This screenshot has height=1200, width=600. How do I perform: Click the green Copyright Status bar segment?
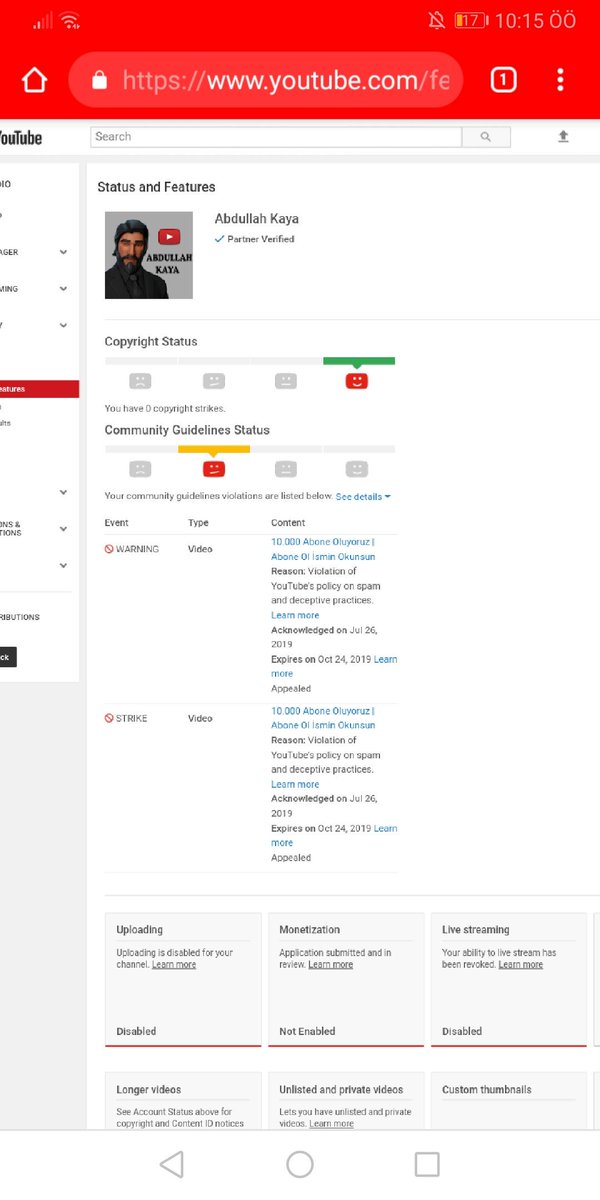pos(359,361)
